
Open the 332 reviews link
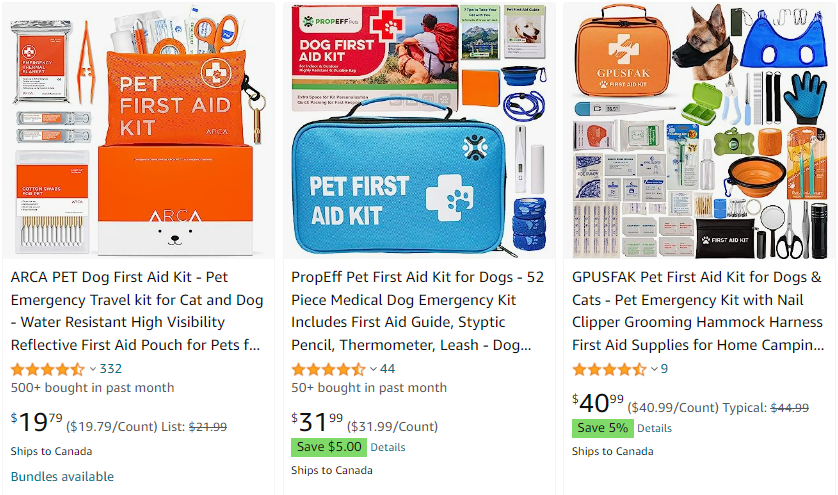tap(111, 369)
